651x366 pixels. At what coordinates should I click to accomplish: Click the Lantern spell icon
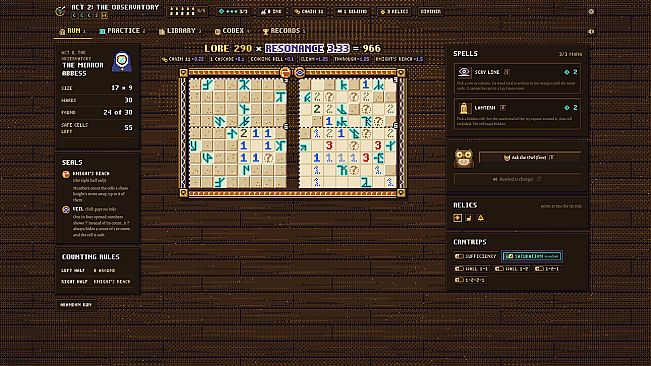point(463,108)
